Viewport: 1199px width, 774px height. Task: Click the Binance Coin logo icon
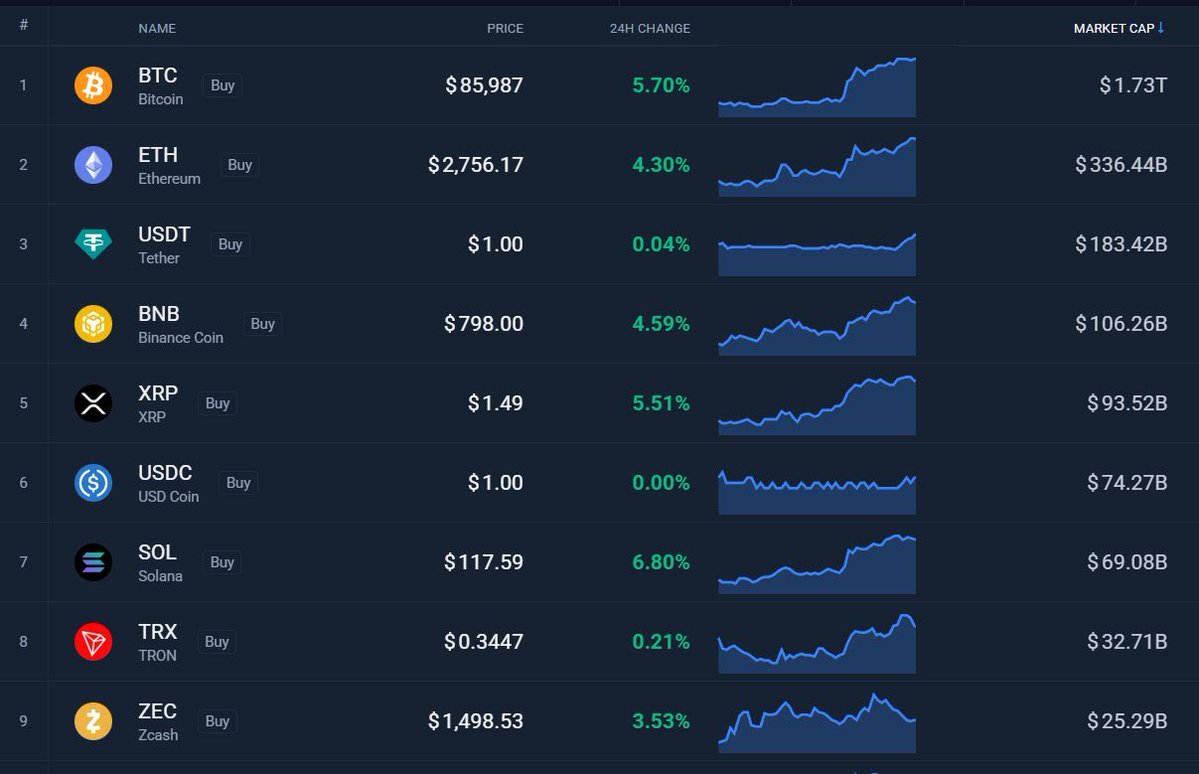(93, 324)
